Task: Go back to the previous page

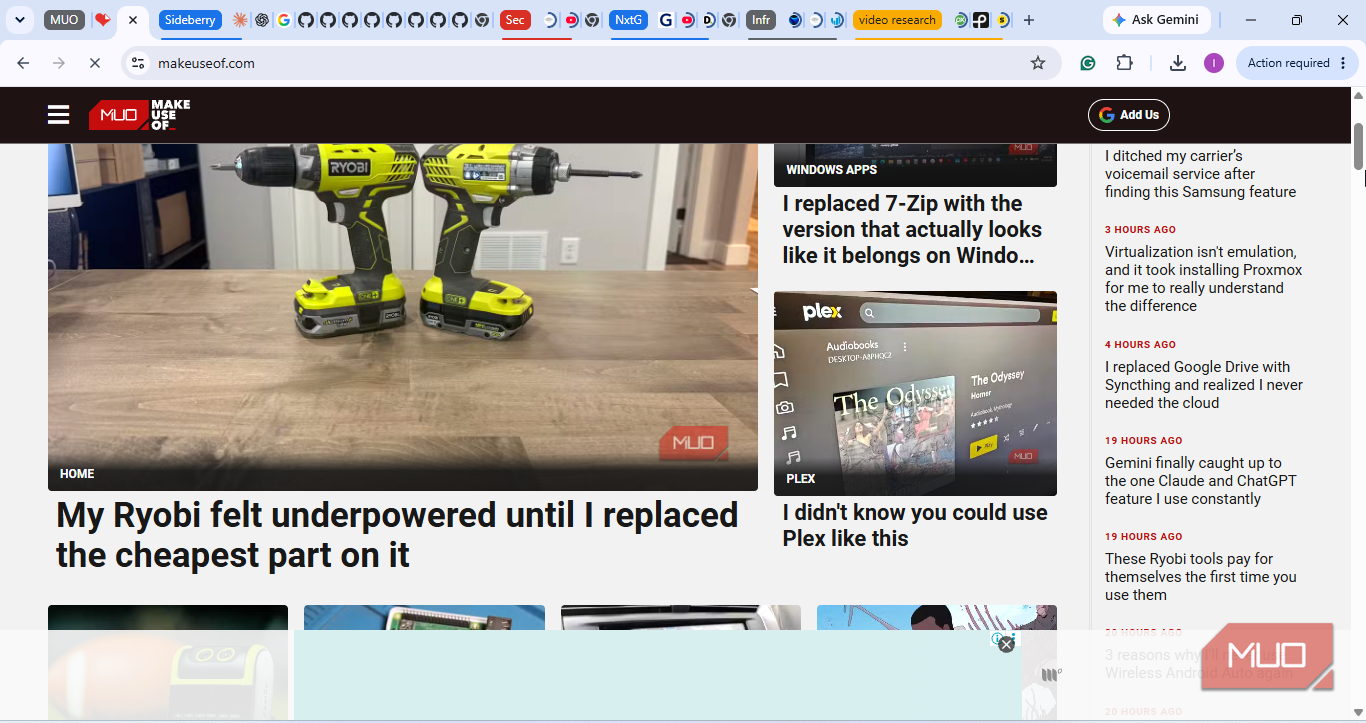Action: tap(23, 63)
